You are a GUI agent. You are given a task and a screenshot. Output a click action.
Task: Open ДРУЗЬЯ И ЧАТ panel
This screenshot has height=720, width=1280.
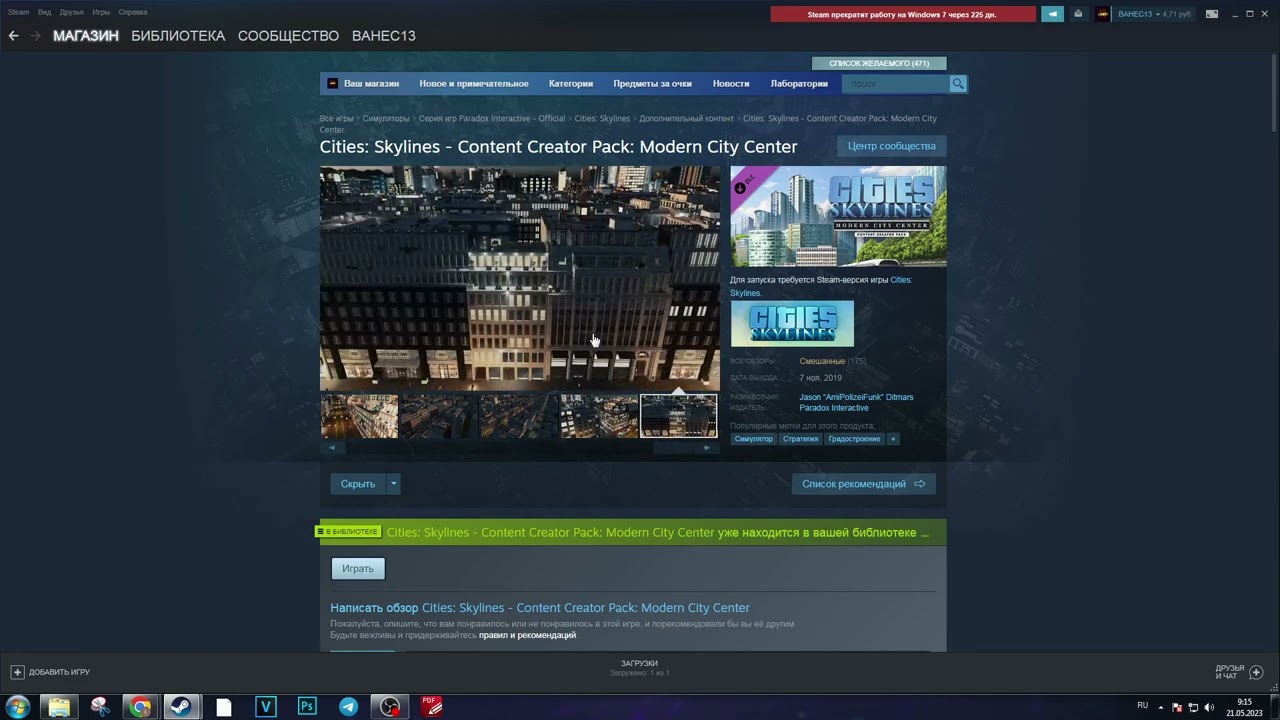pos(1239,672)
